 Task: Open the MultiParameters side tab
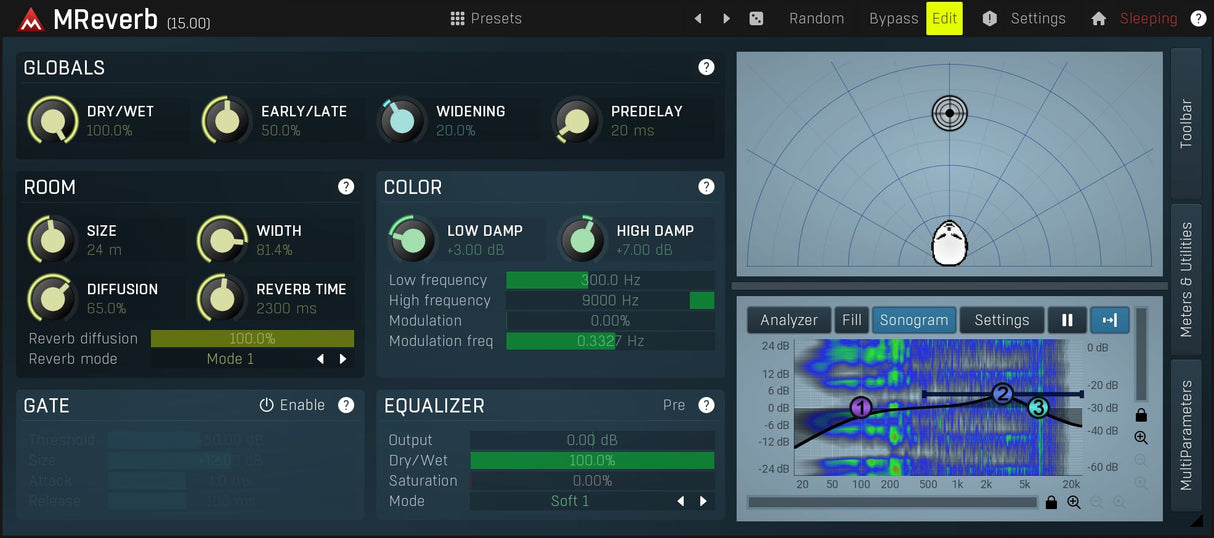coord(1186,435)
